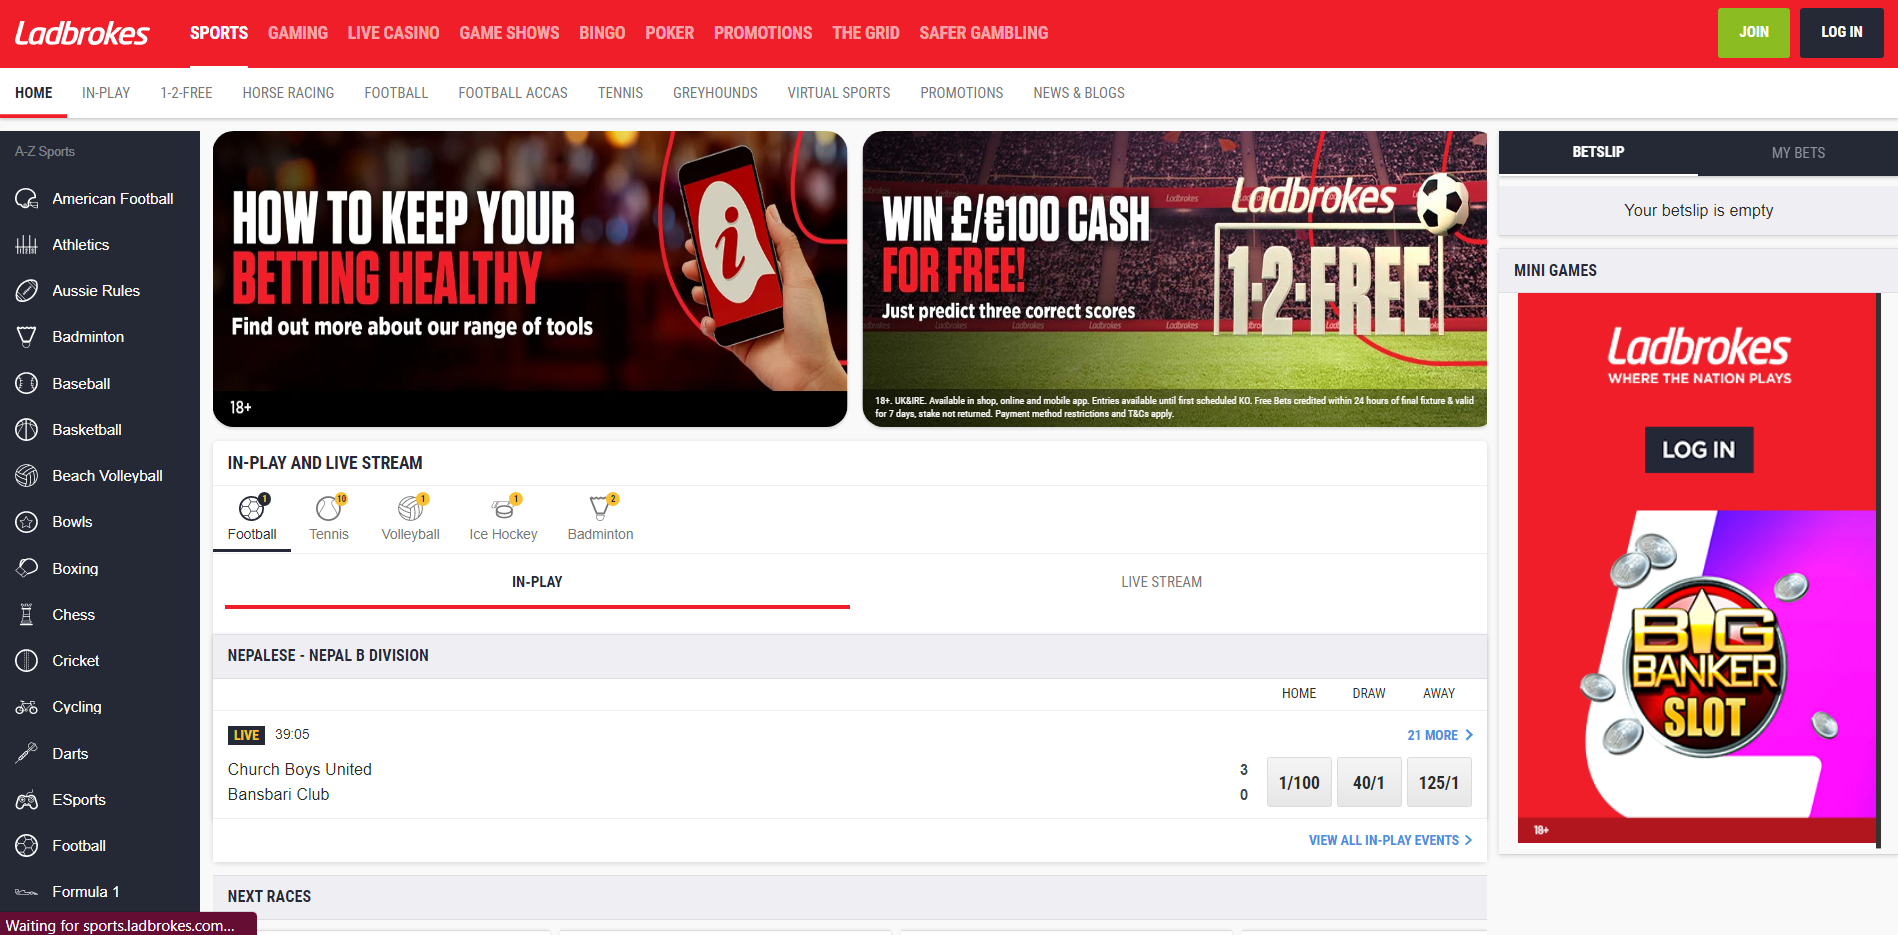Screen dimensions: 1898x935
Task: Click the Aussie Rules ball icon
Action: tap(27, 291)
